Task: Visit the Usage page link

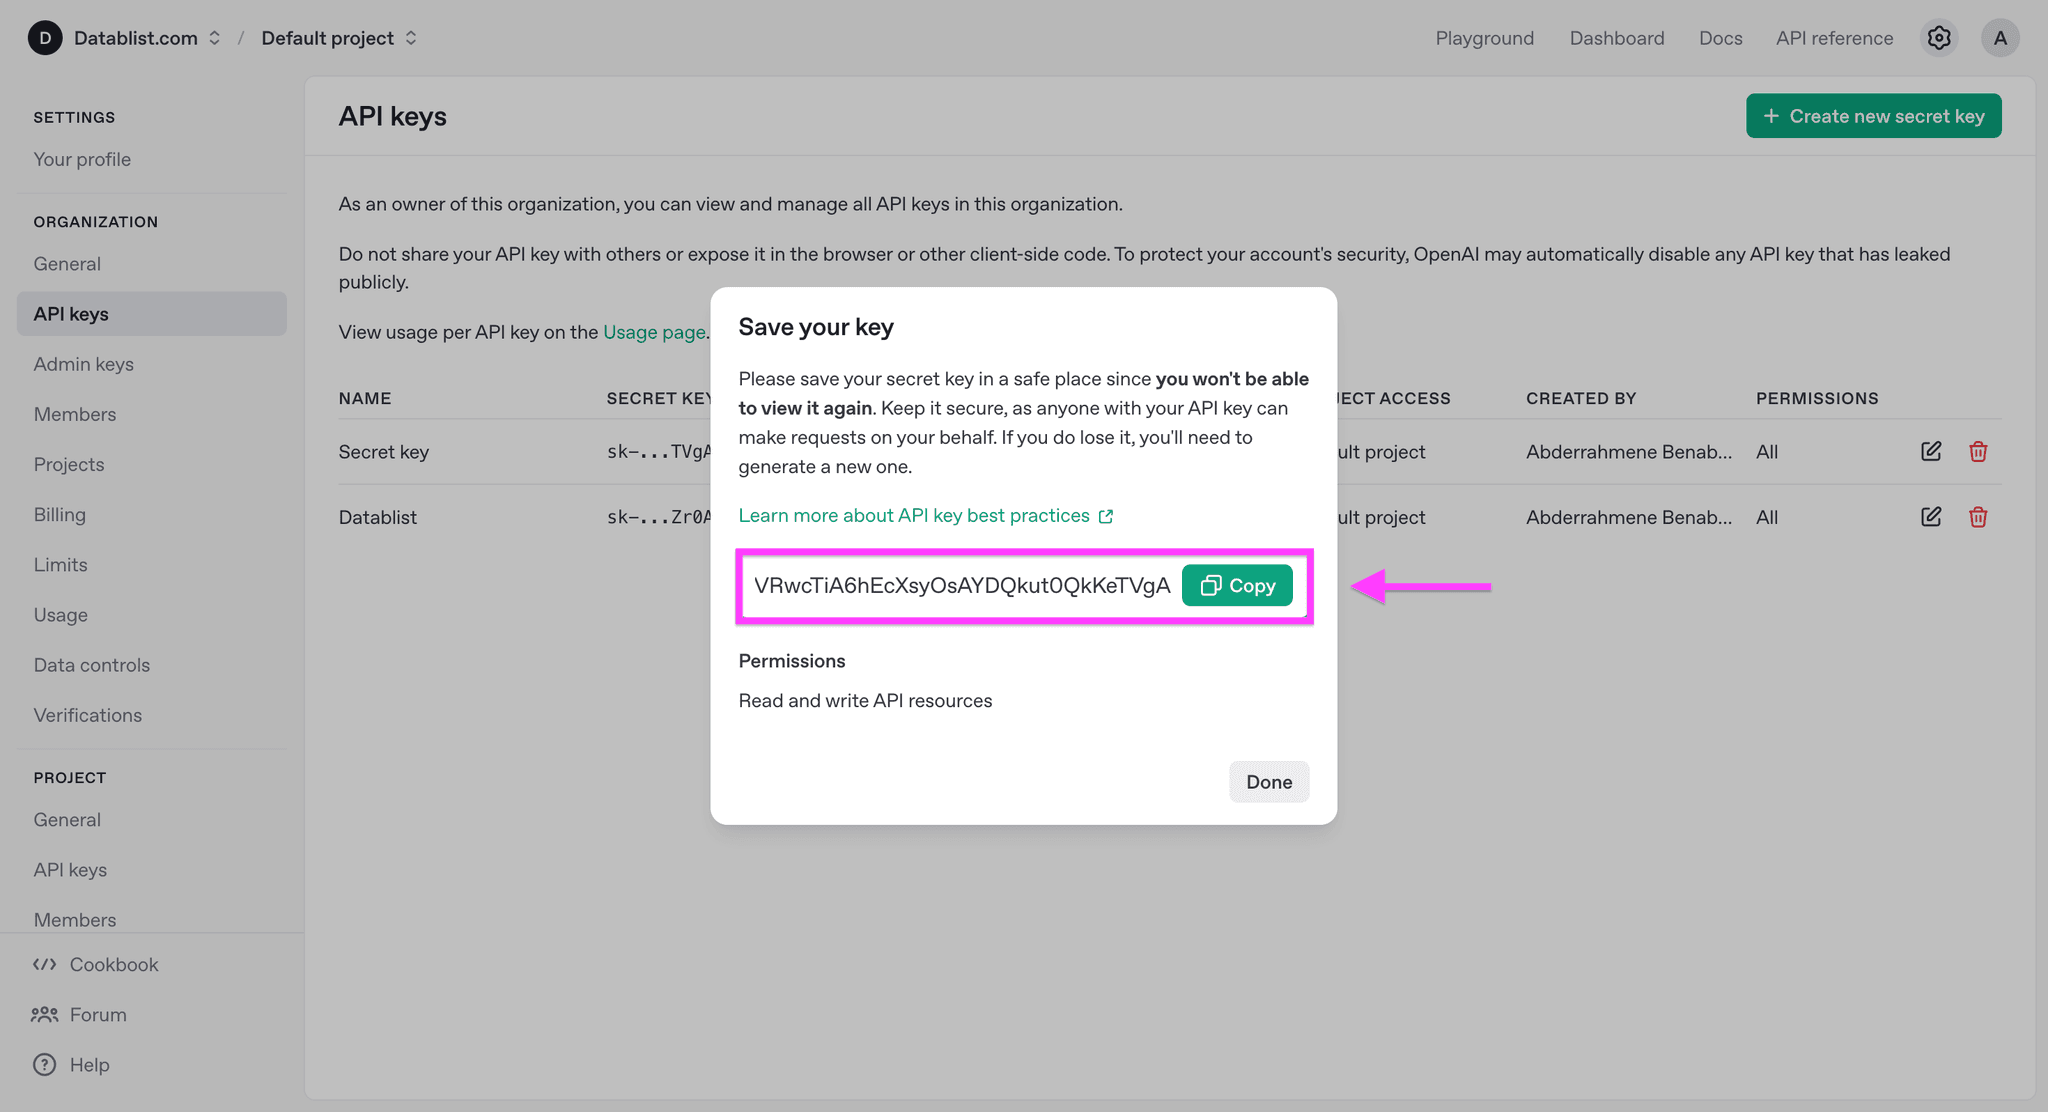Action: point(653,331)
